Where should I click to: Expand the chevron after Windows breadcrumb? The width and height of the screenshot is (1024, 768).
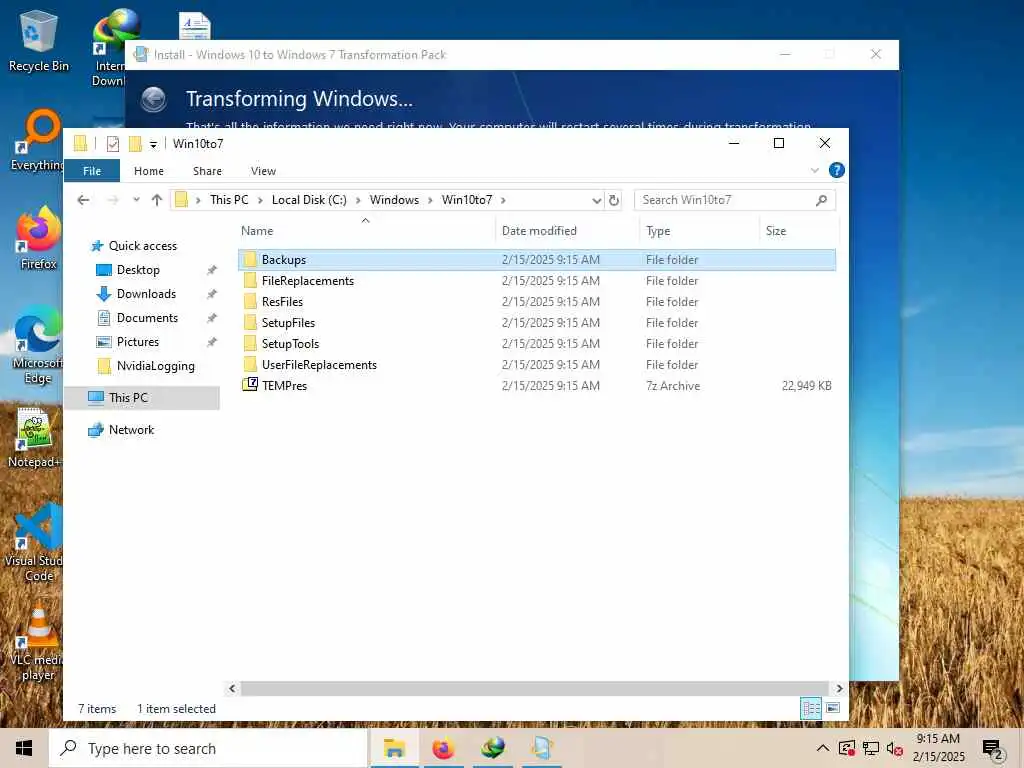pos(430,200)
